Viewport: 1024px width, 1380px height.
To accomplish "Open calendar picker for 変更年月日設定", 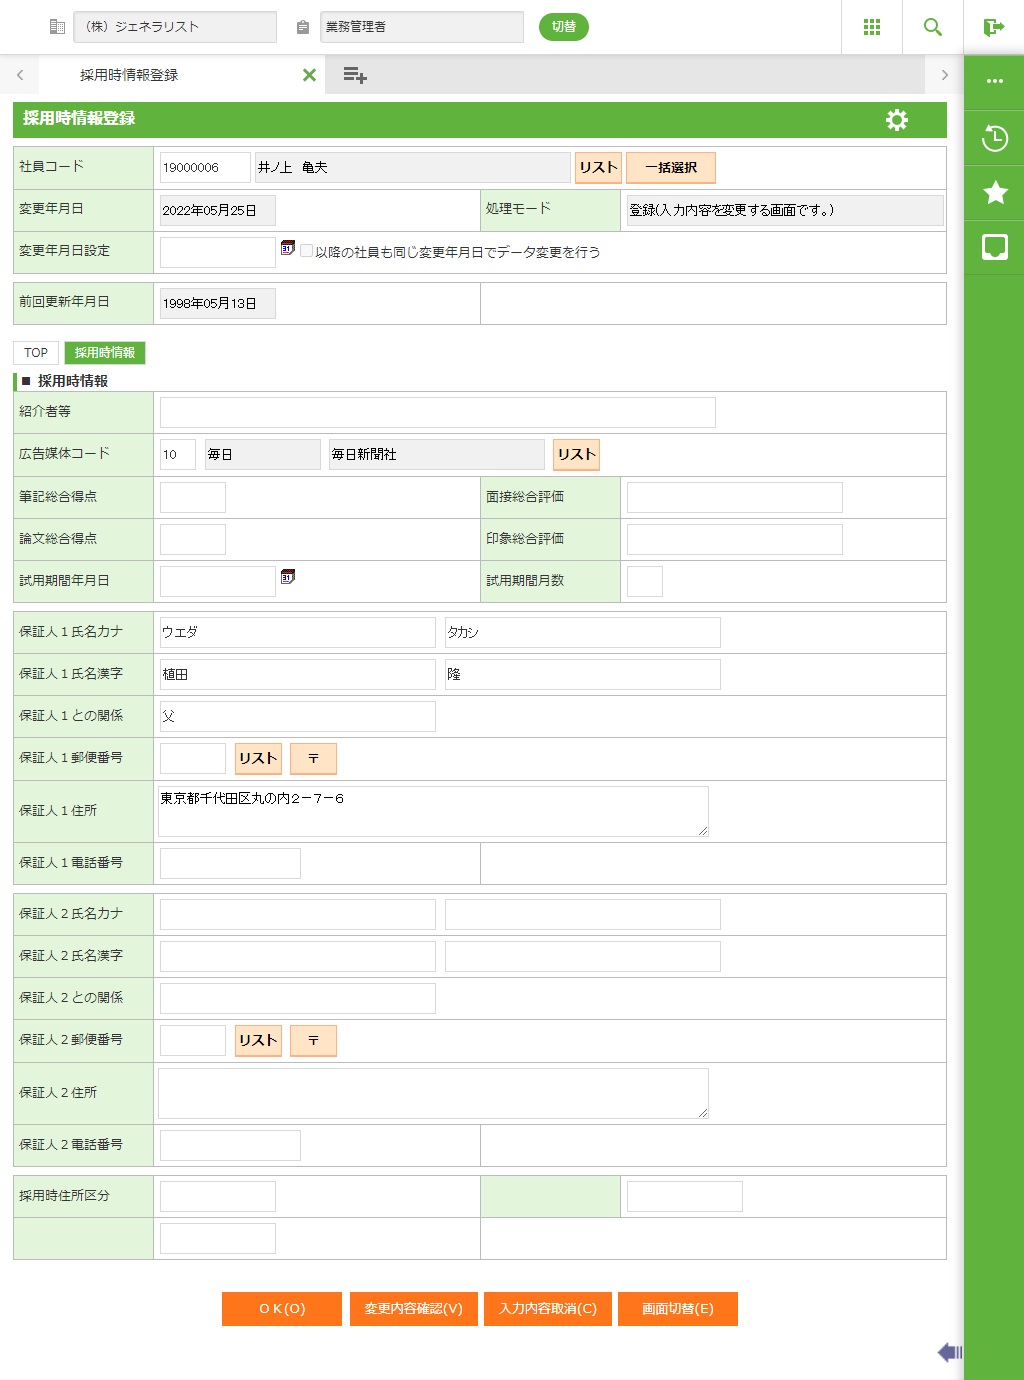I will click(288, 247).
